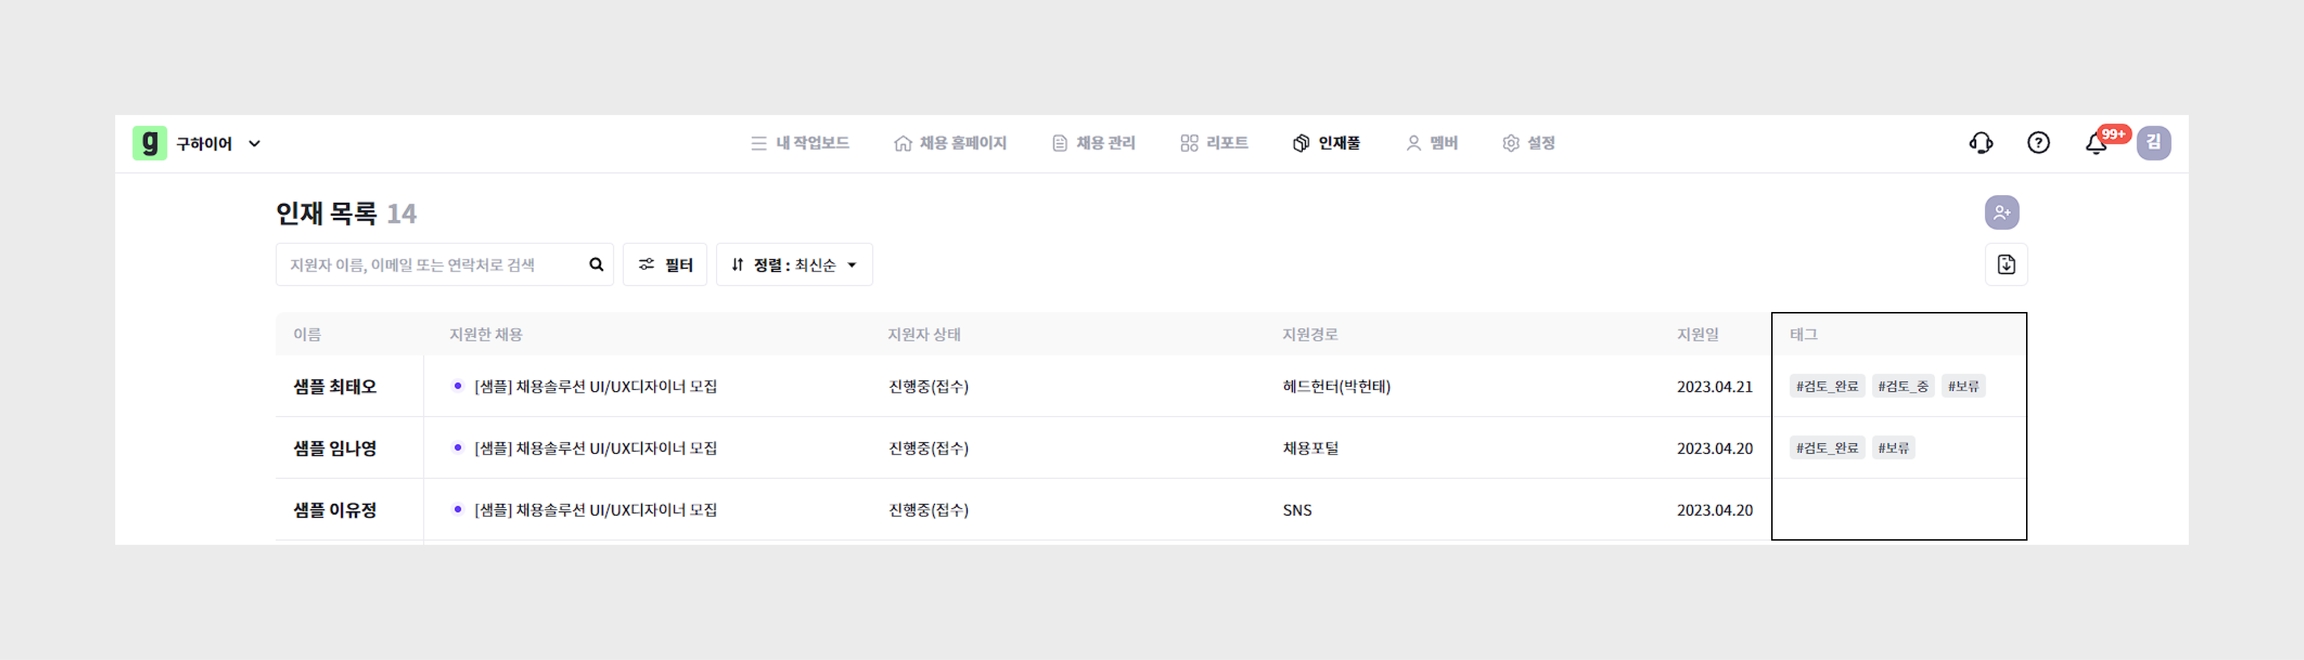The width and height of the screenshot is (2304, 660).
Task: Open applicant 샘플 최태오
Action: point(335,387)
